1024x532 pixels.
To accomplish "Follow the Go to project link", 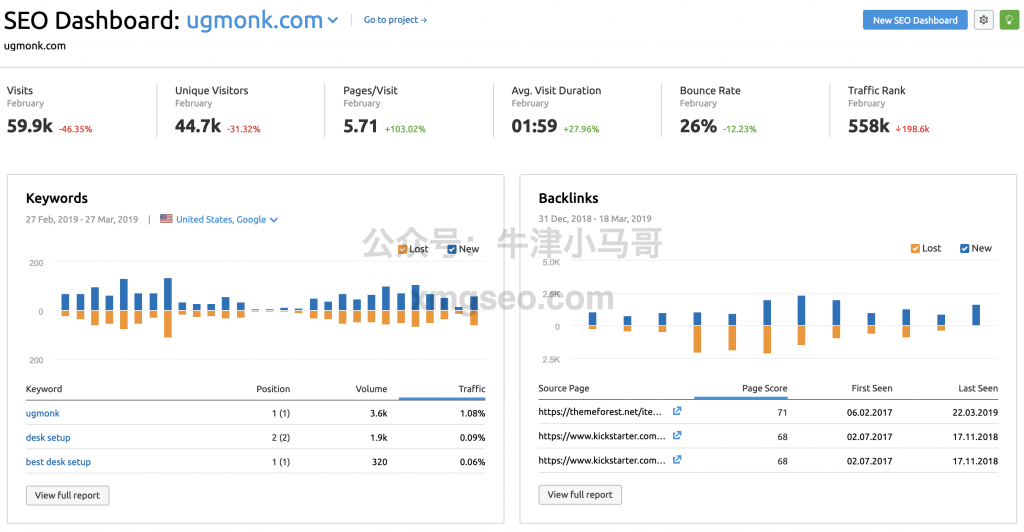I will pyautogui.click(x=395, y=20).
